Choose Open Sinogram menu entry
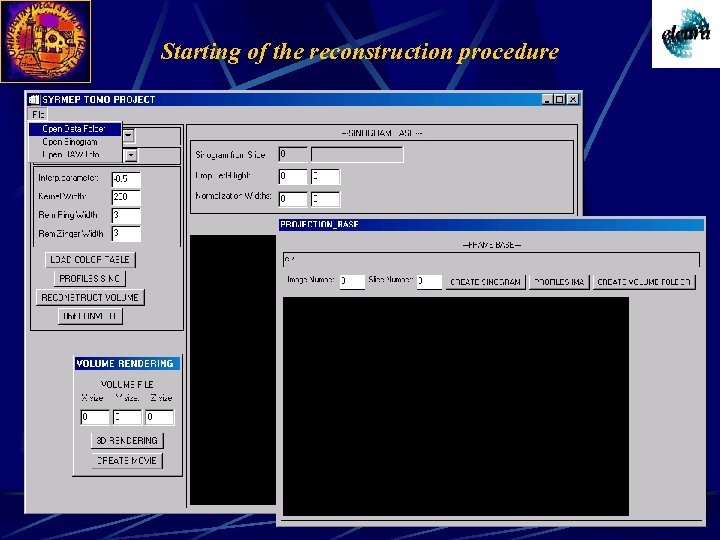Image resolution: width=720 pixels, height=540 pixels. point(75,142)
